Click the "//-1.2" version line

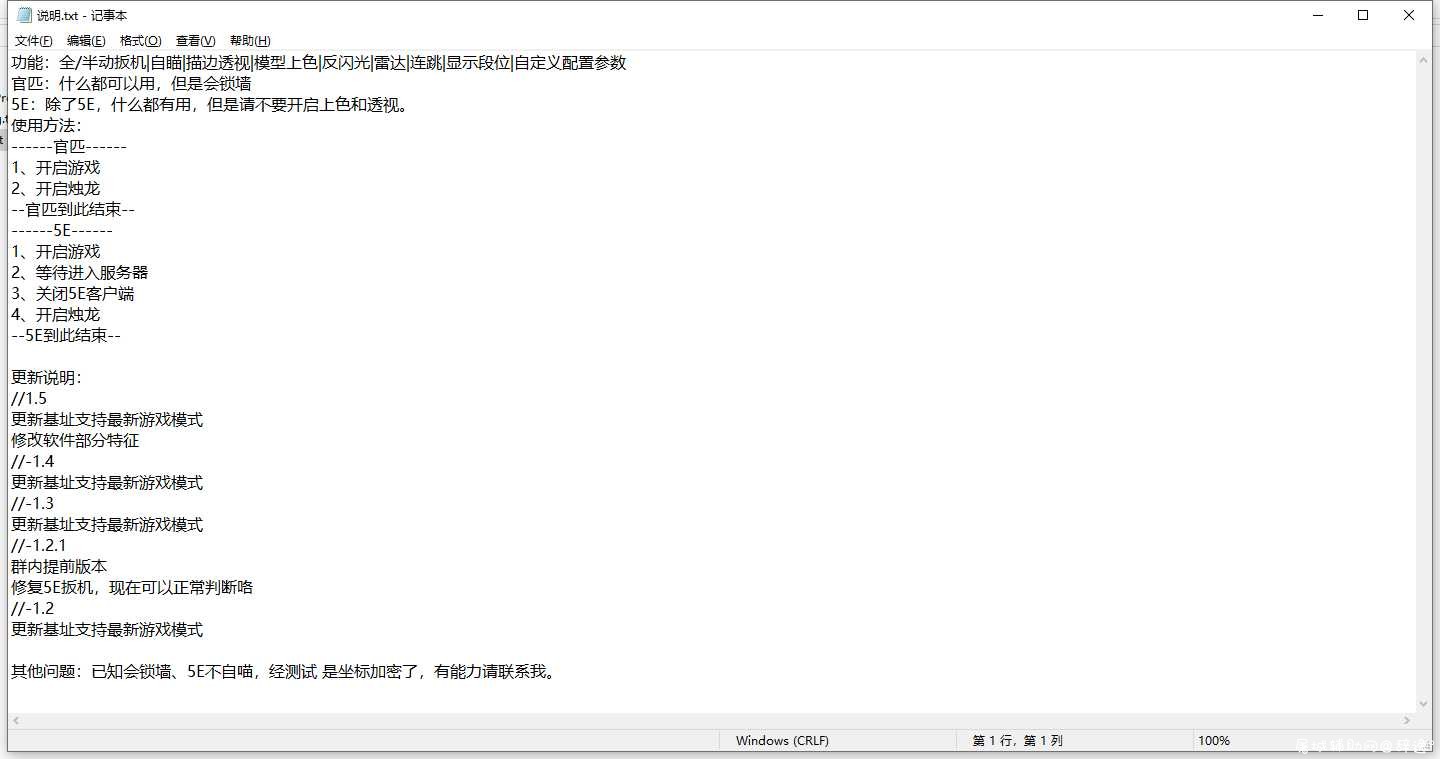tap(32, 609)
